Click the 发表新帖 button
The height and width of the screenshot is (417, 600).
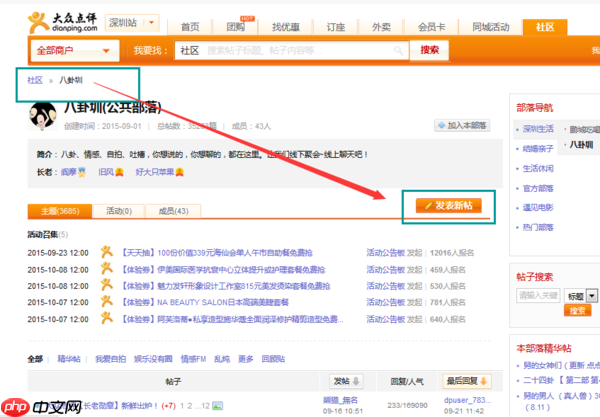[448, 206]
